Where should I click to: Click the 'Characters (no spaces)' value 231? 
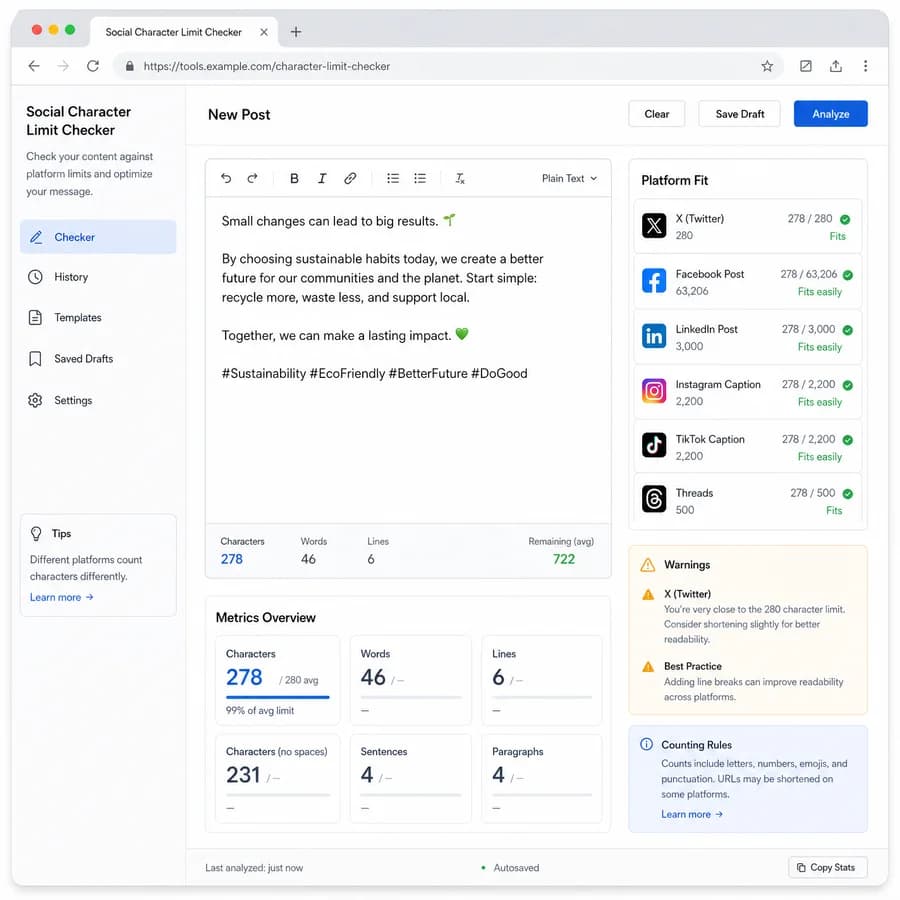pos(243,775)
